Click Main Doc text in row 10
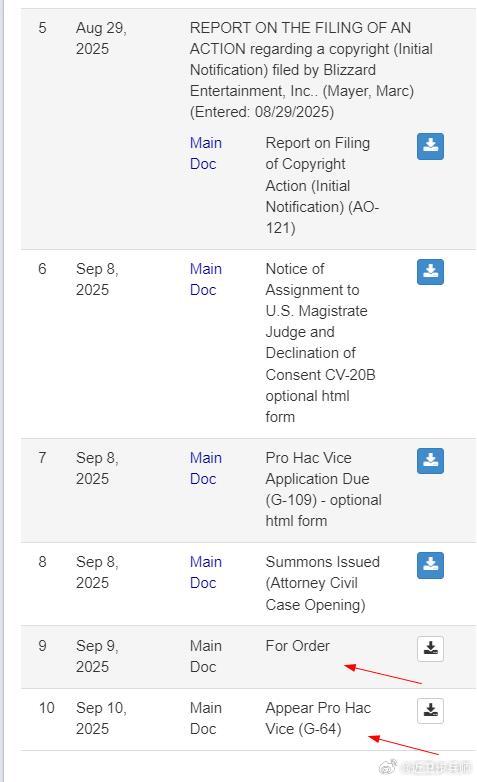The image size is (477, 782). click(x=206, y=718)
